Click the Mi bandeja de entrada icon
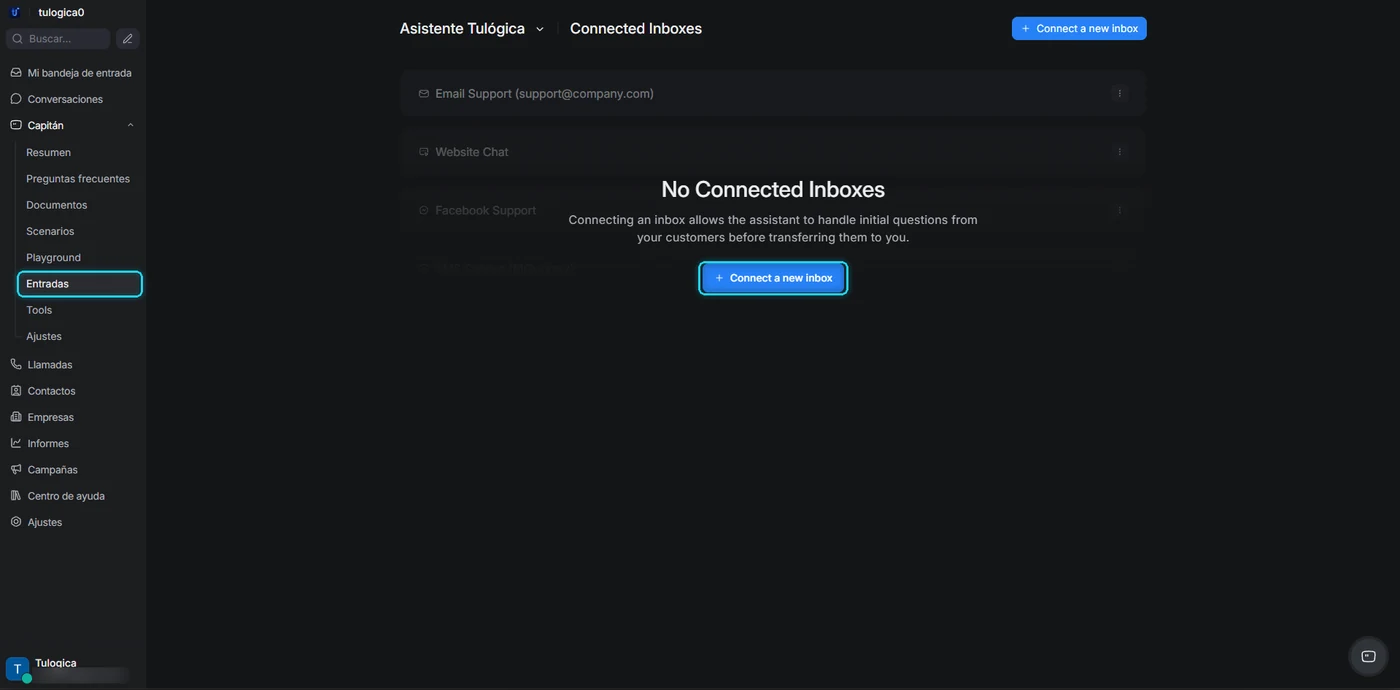Screen dimensions: 1400x690 click(16, 73)
